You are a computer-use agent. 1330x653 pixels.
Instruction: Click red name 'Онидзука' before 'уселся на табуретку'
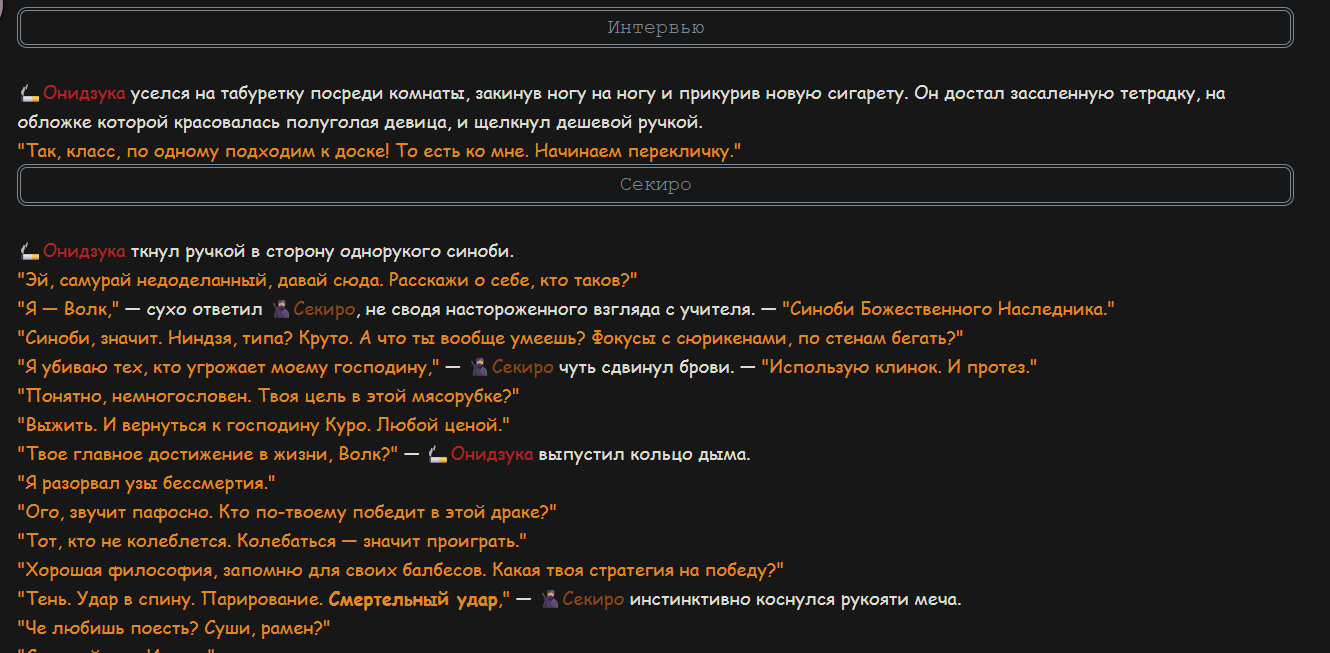[84, 94]
